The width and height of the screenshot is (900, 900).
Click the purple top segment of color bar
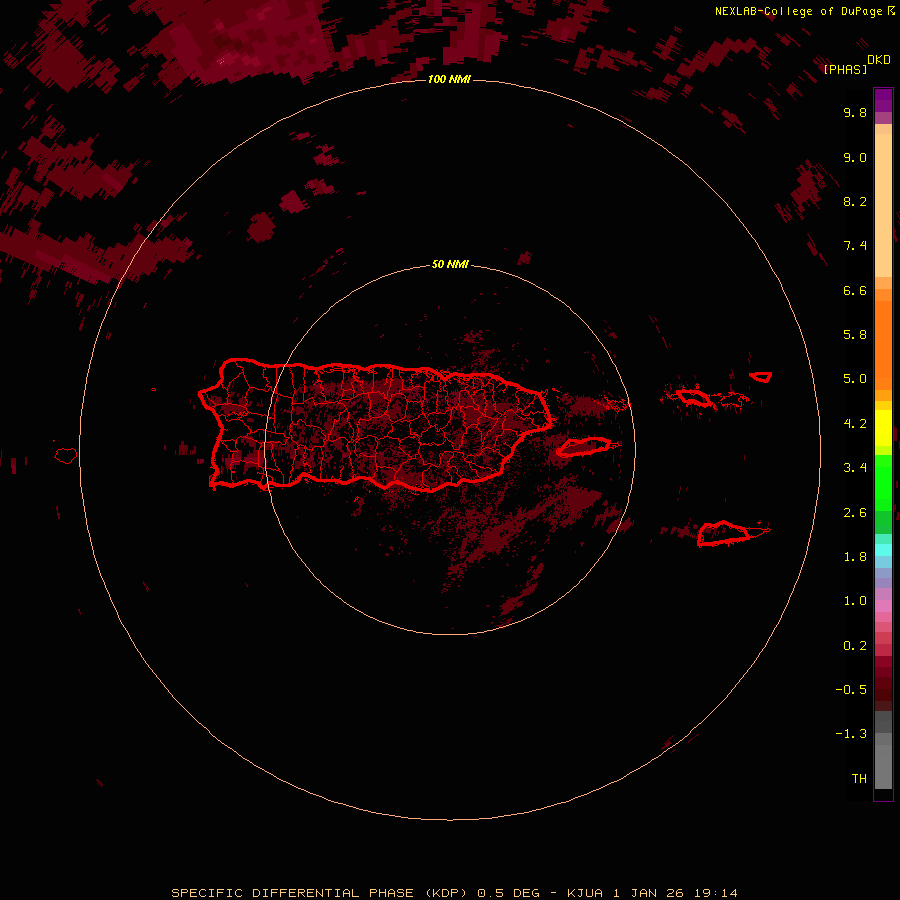(x=883, y=100)
